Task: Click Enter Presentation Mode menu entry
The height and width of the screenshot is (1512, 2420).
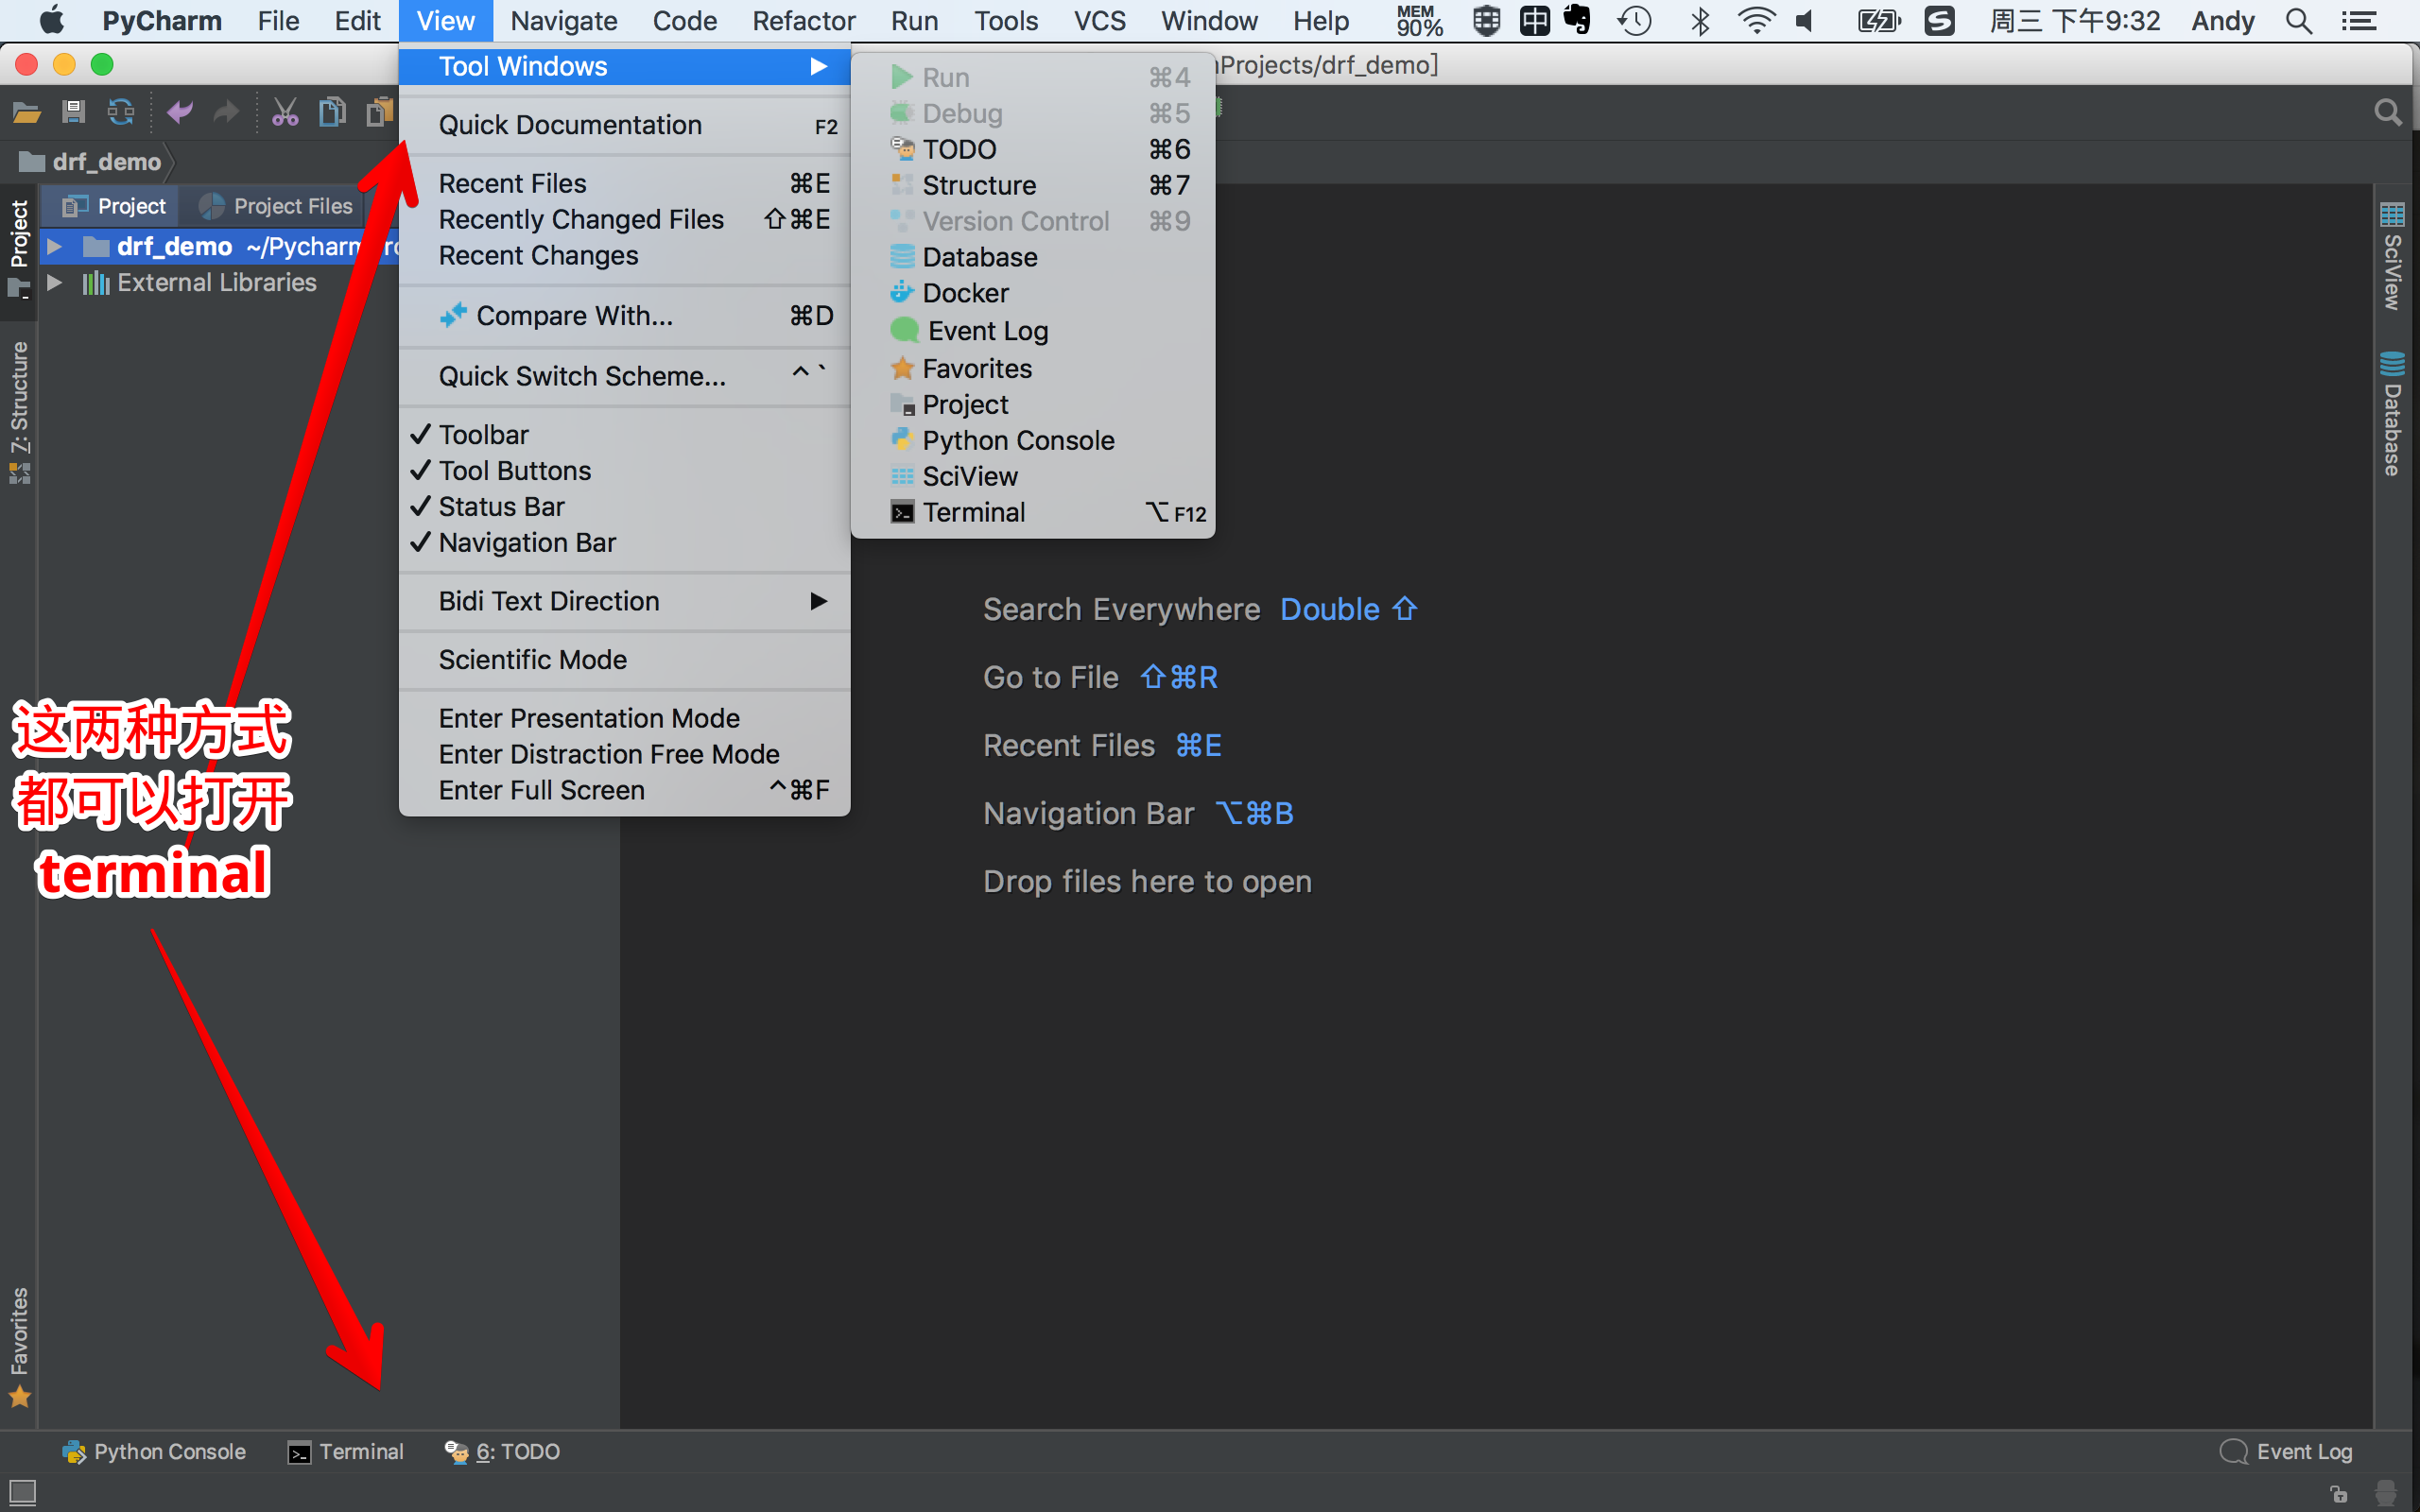Action: 589,718
